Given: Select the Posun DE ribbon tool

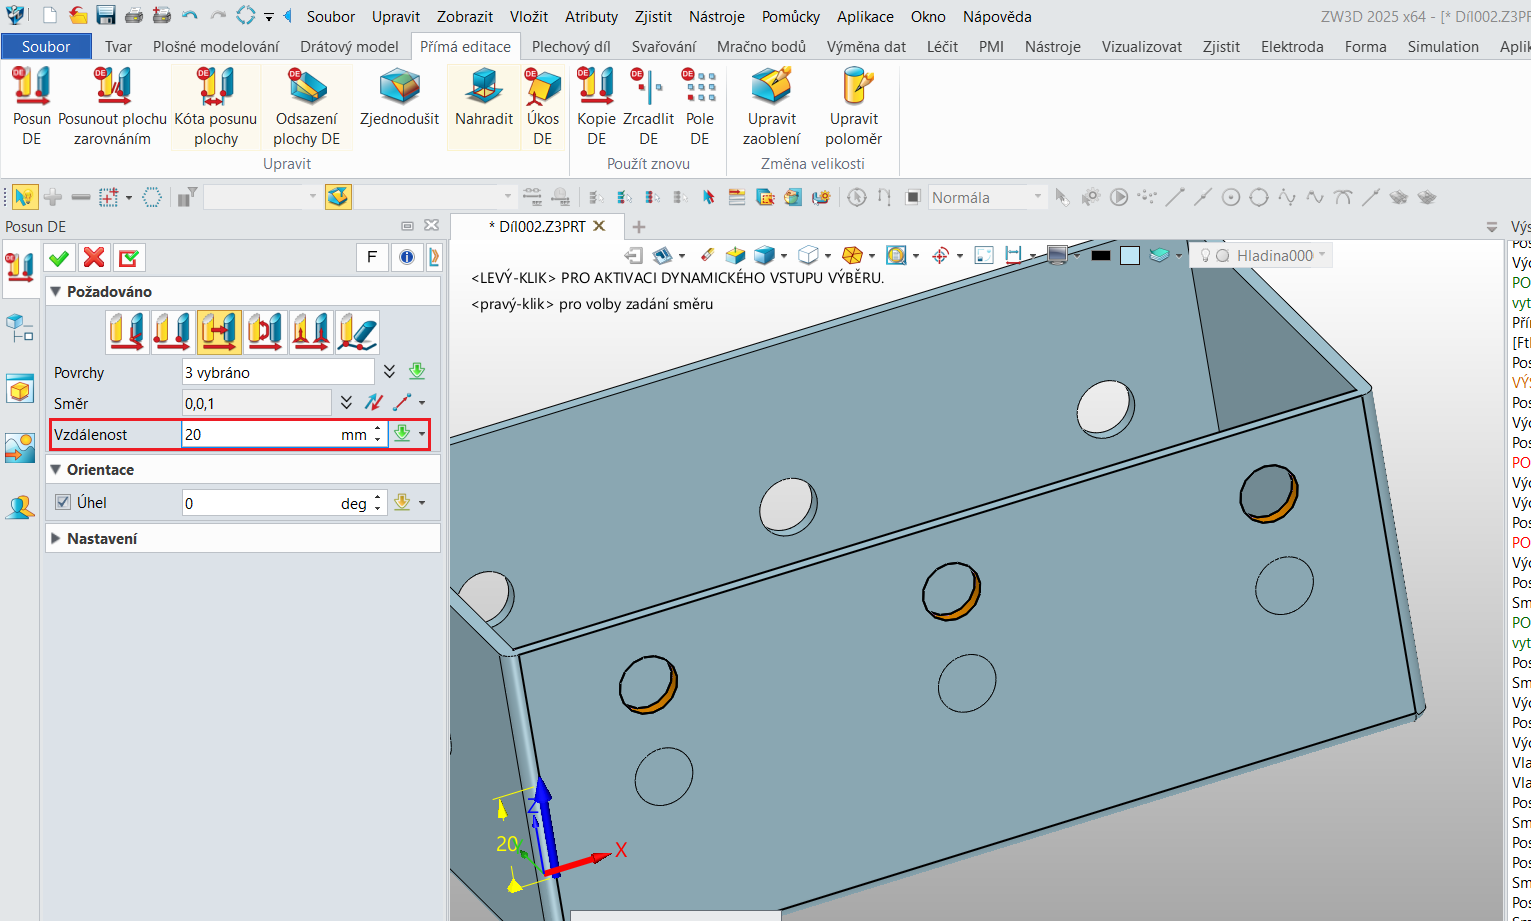Looking at the screenshot, I should point(32,107).
